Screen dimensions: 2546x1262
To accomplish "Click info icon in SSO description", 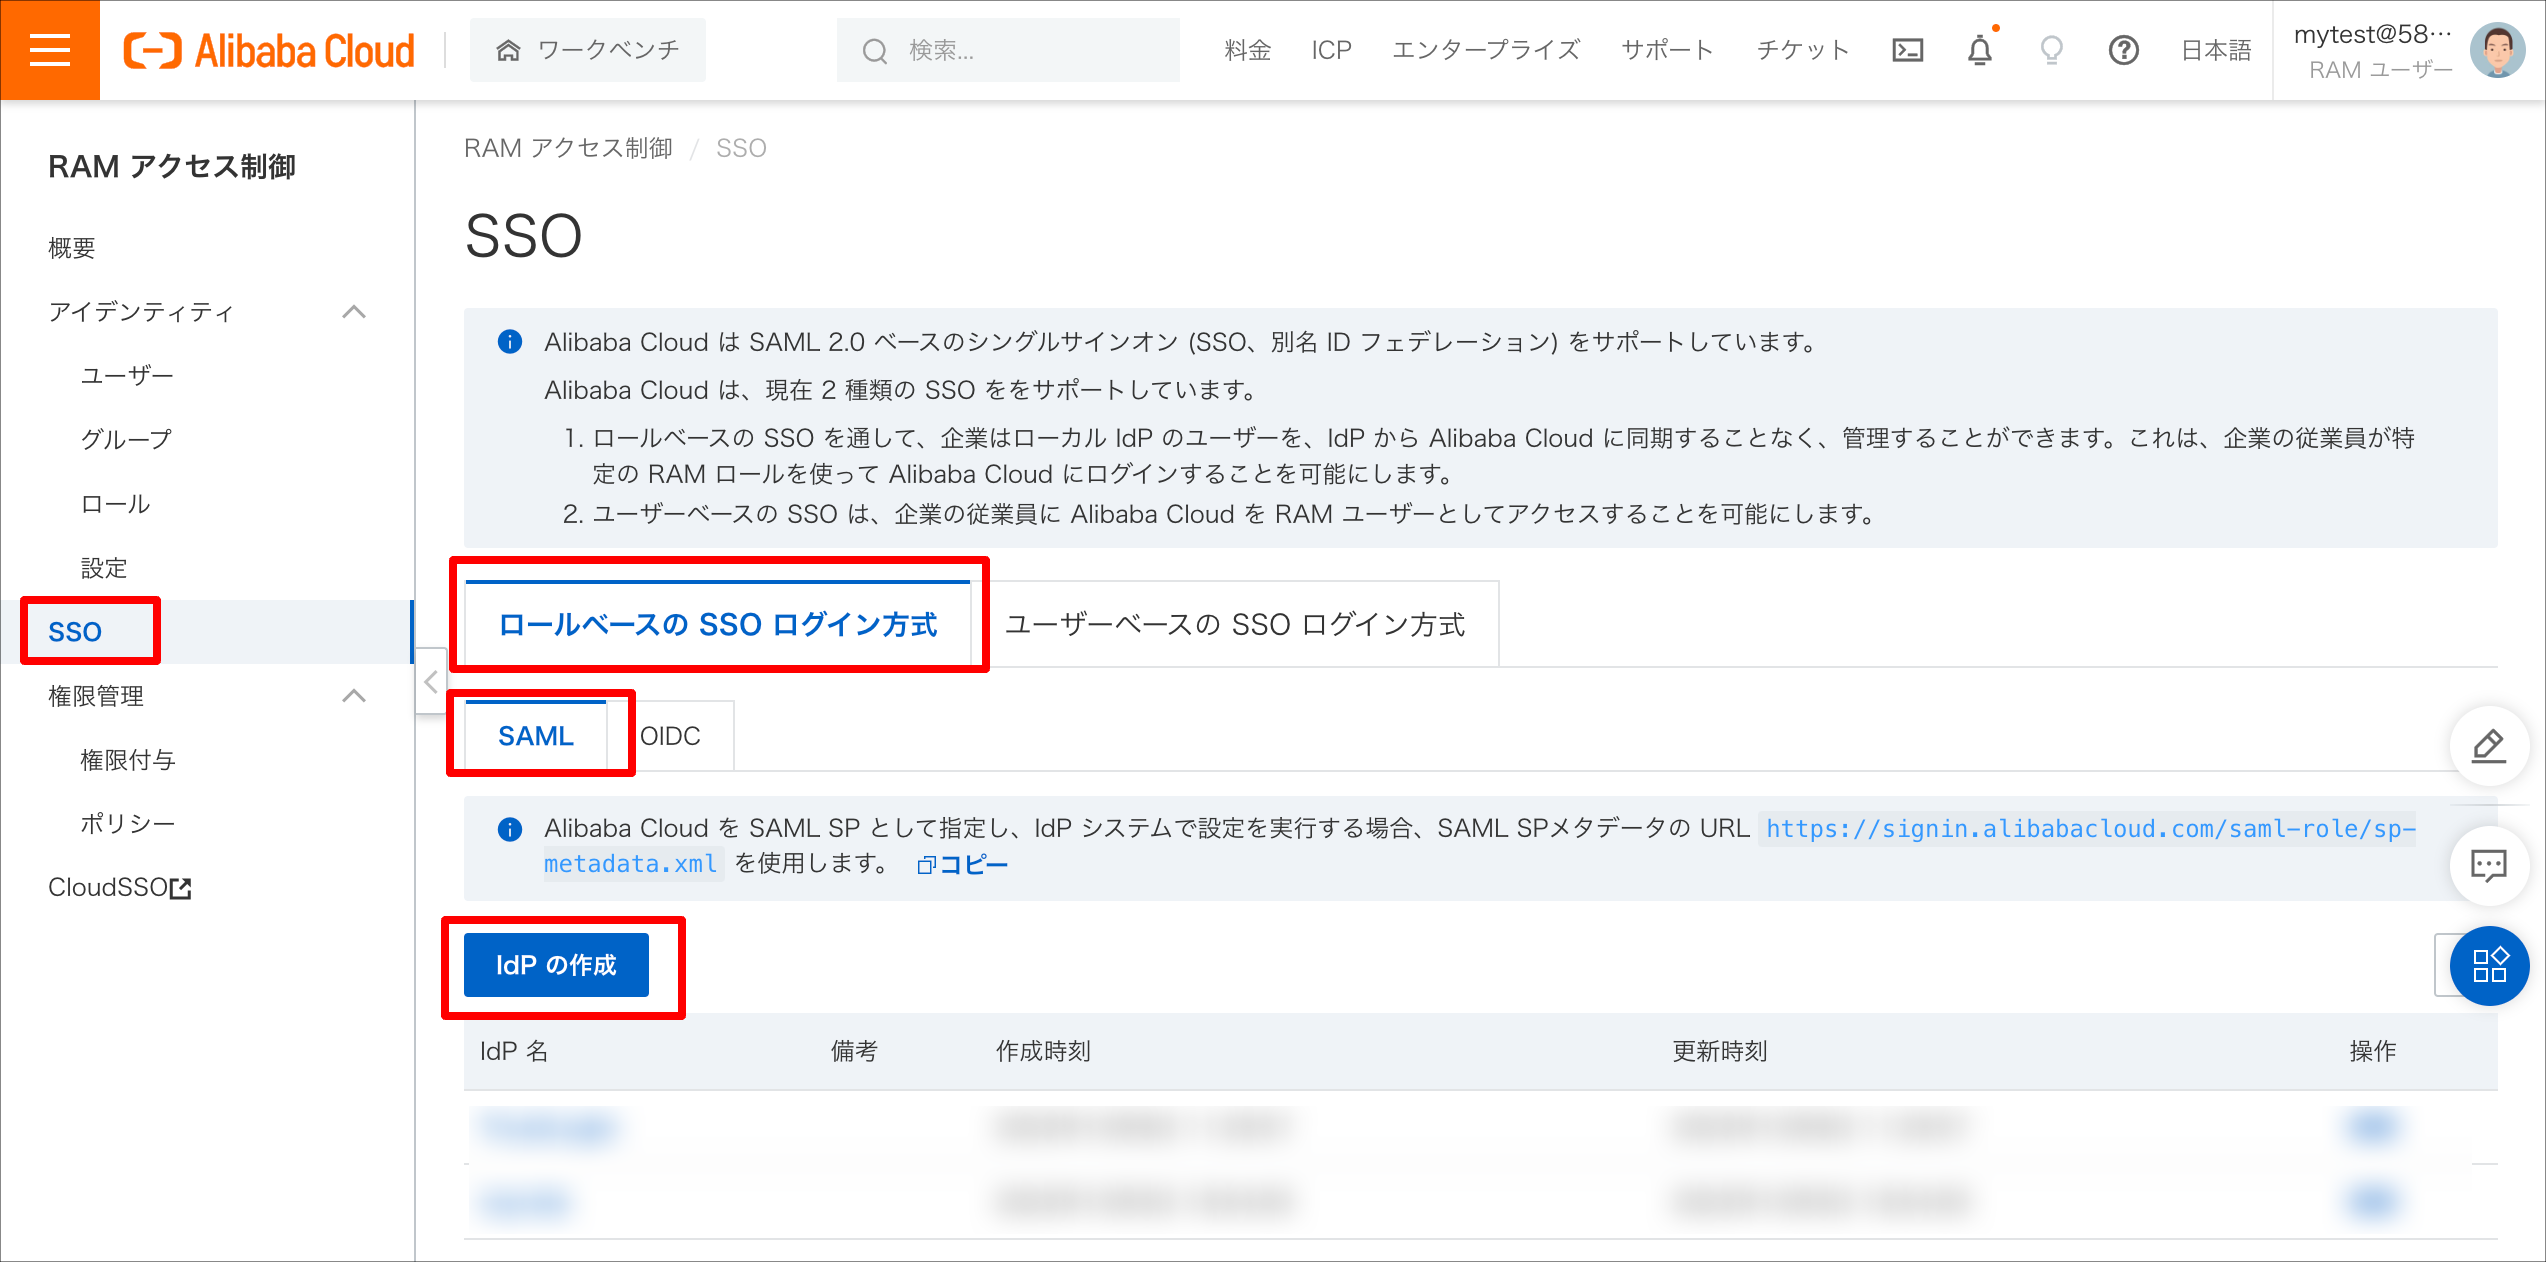I will click(x=510, y=342).
